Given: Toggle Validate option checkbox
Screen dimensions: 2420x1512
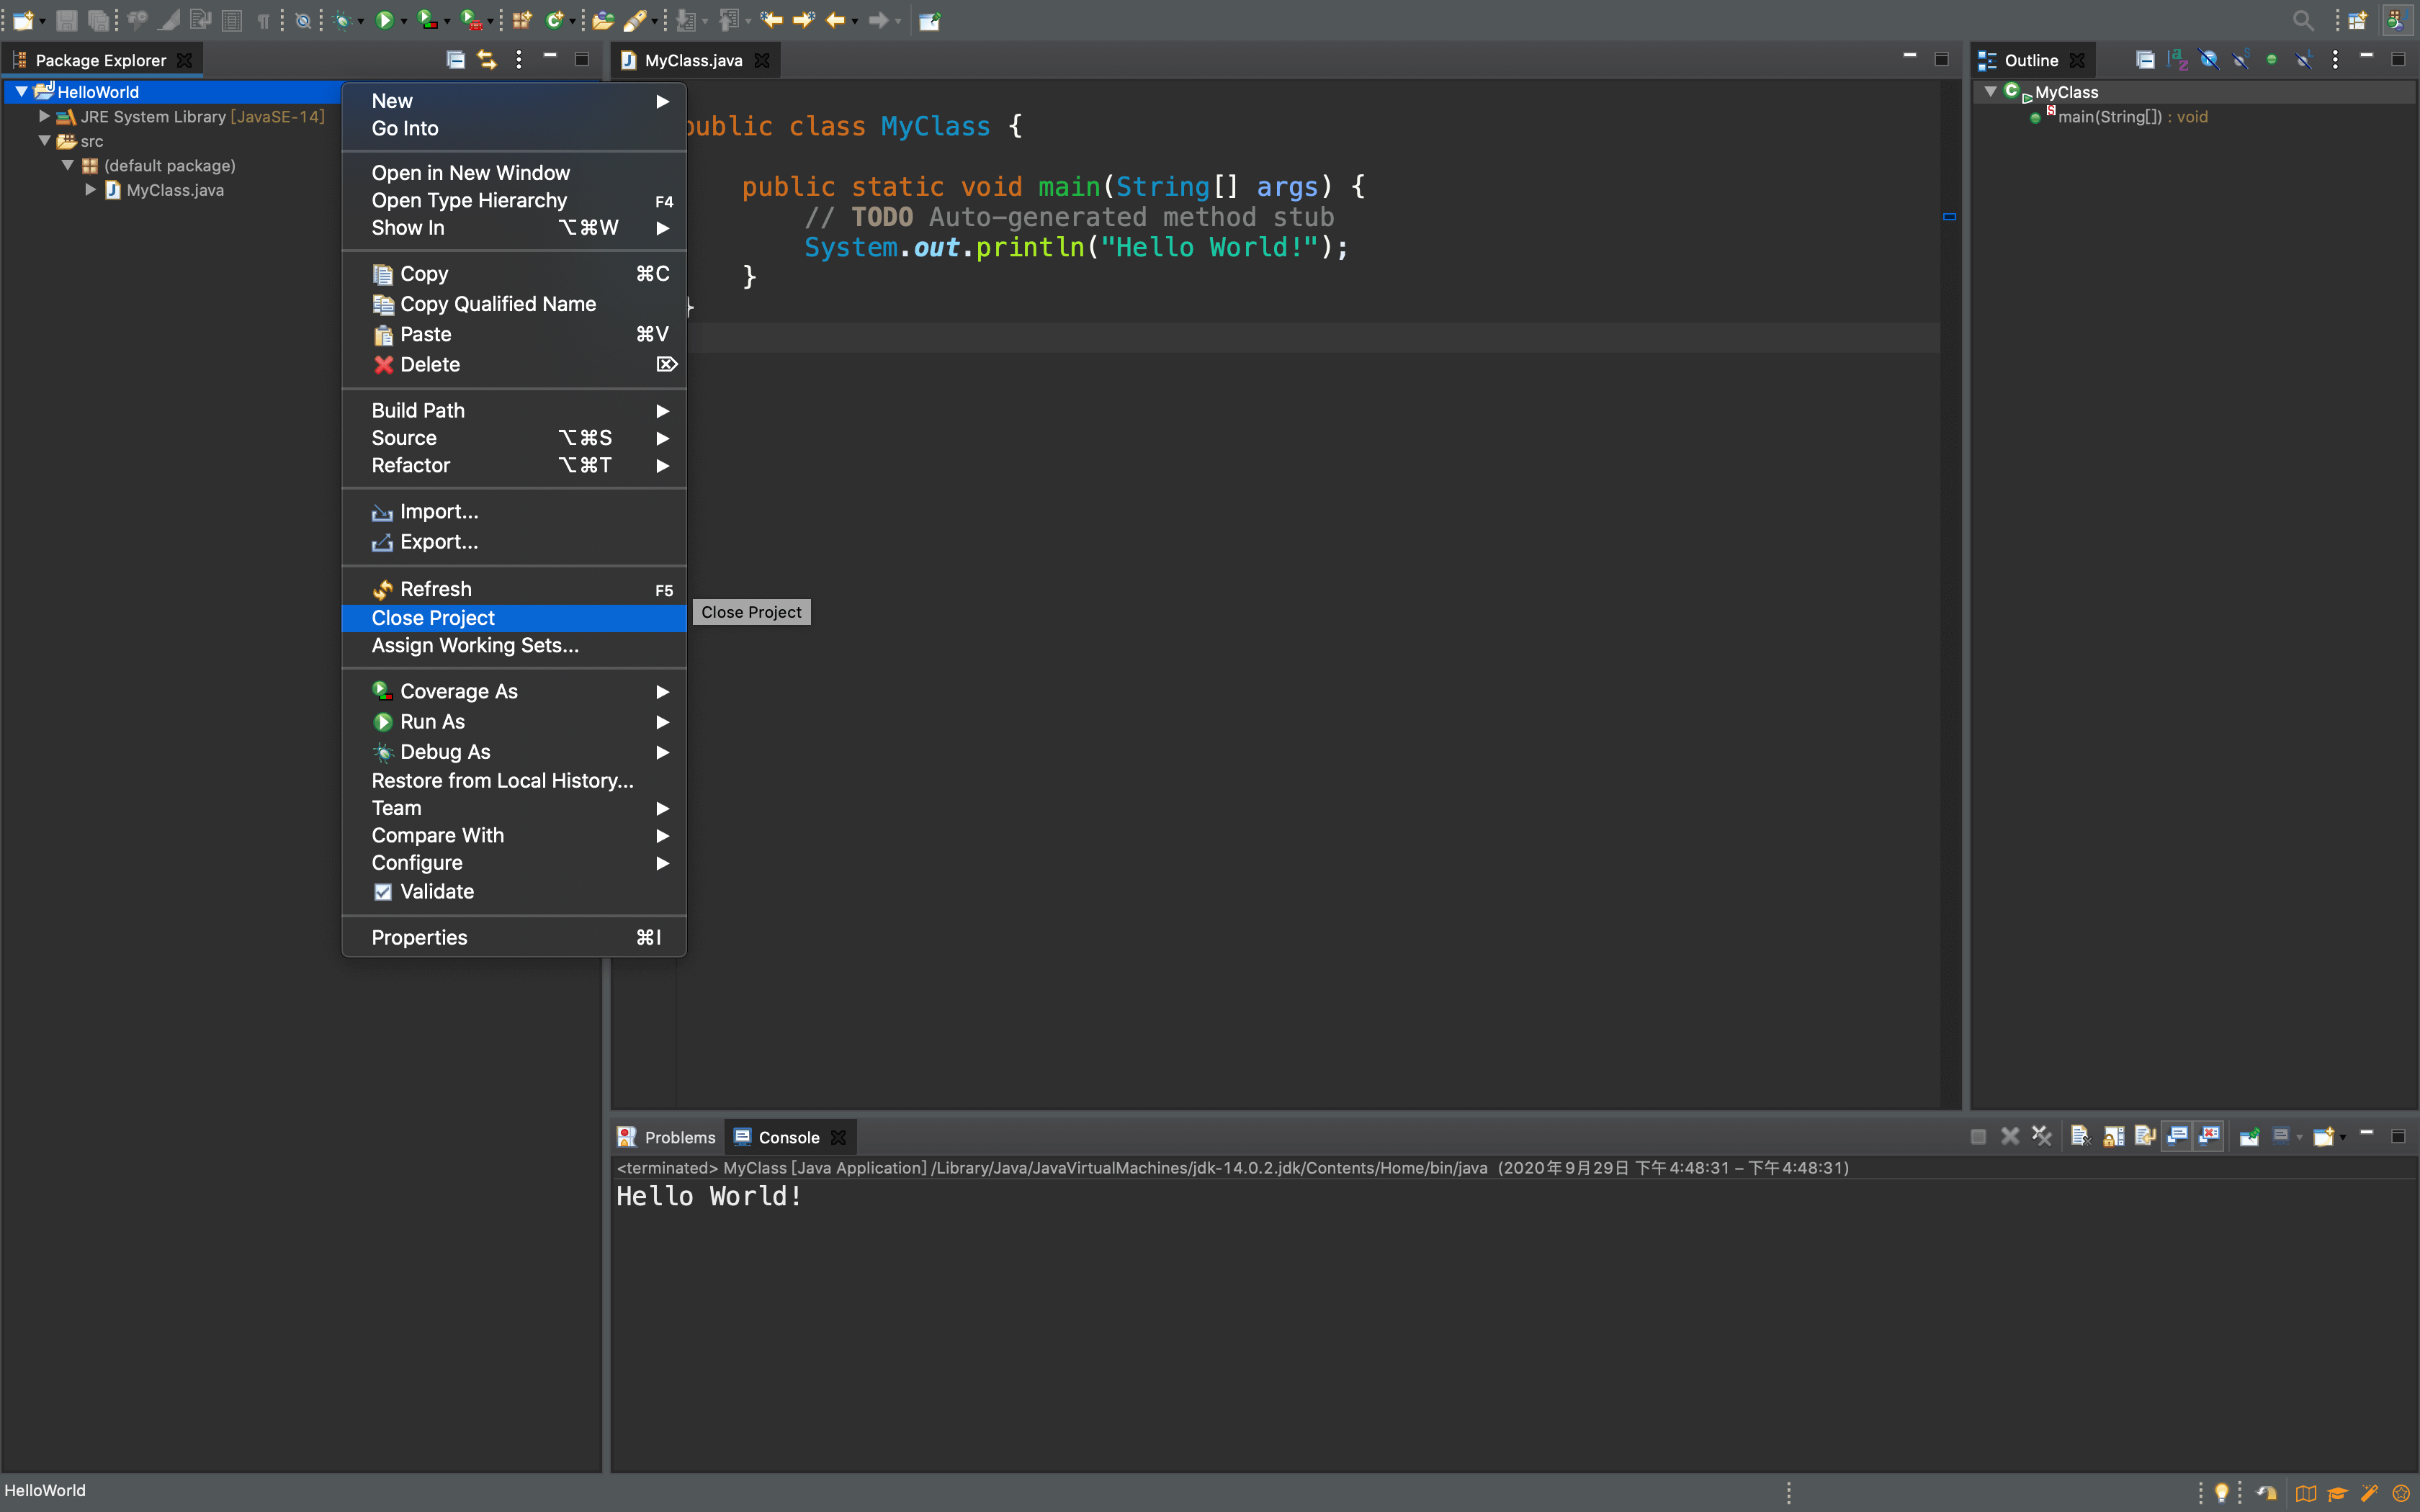Looking at the screenshot, I should pyautogui.click(x=383, y=890).
